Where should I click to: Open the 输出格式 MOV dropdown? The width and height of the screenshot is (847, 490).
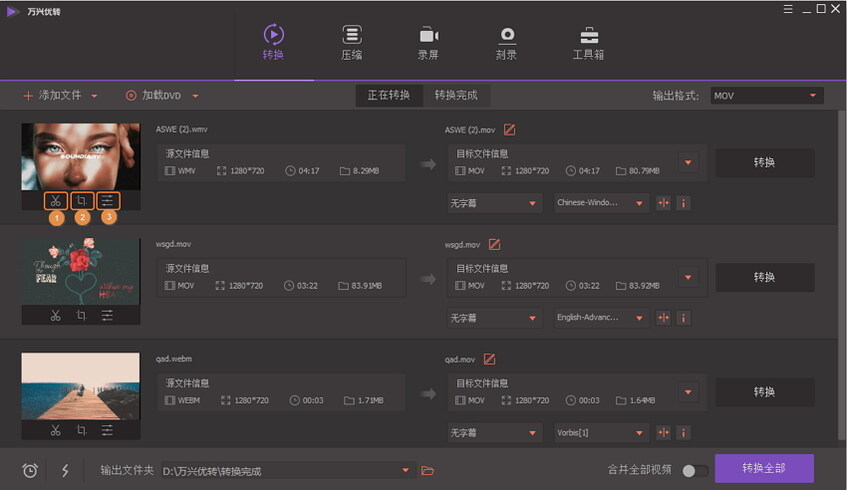click(767, 96)
